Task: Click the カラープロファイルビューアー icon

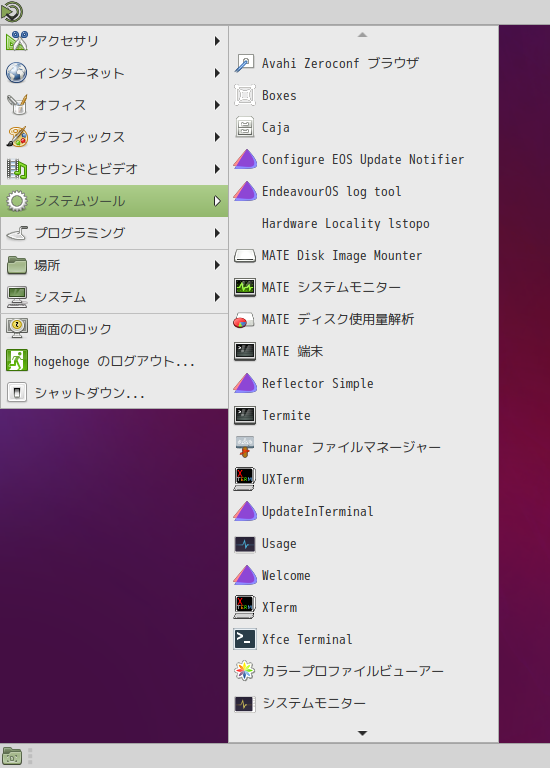Action: [x=244, y=671]
